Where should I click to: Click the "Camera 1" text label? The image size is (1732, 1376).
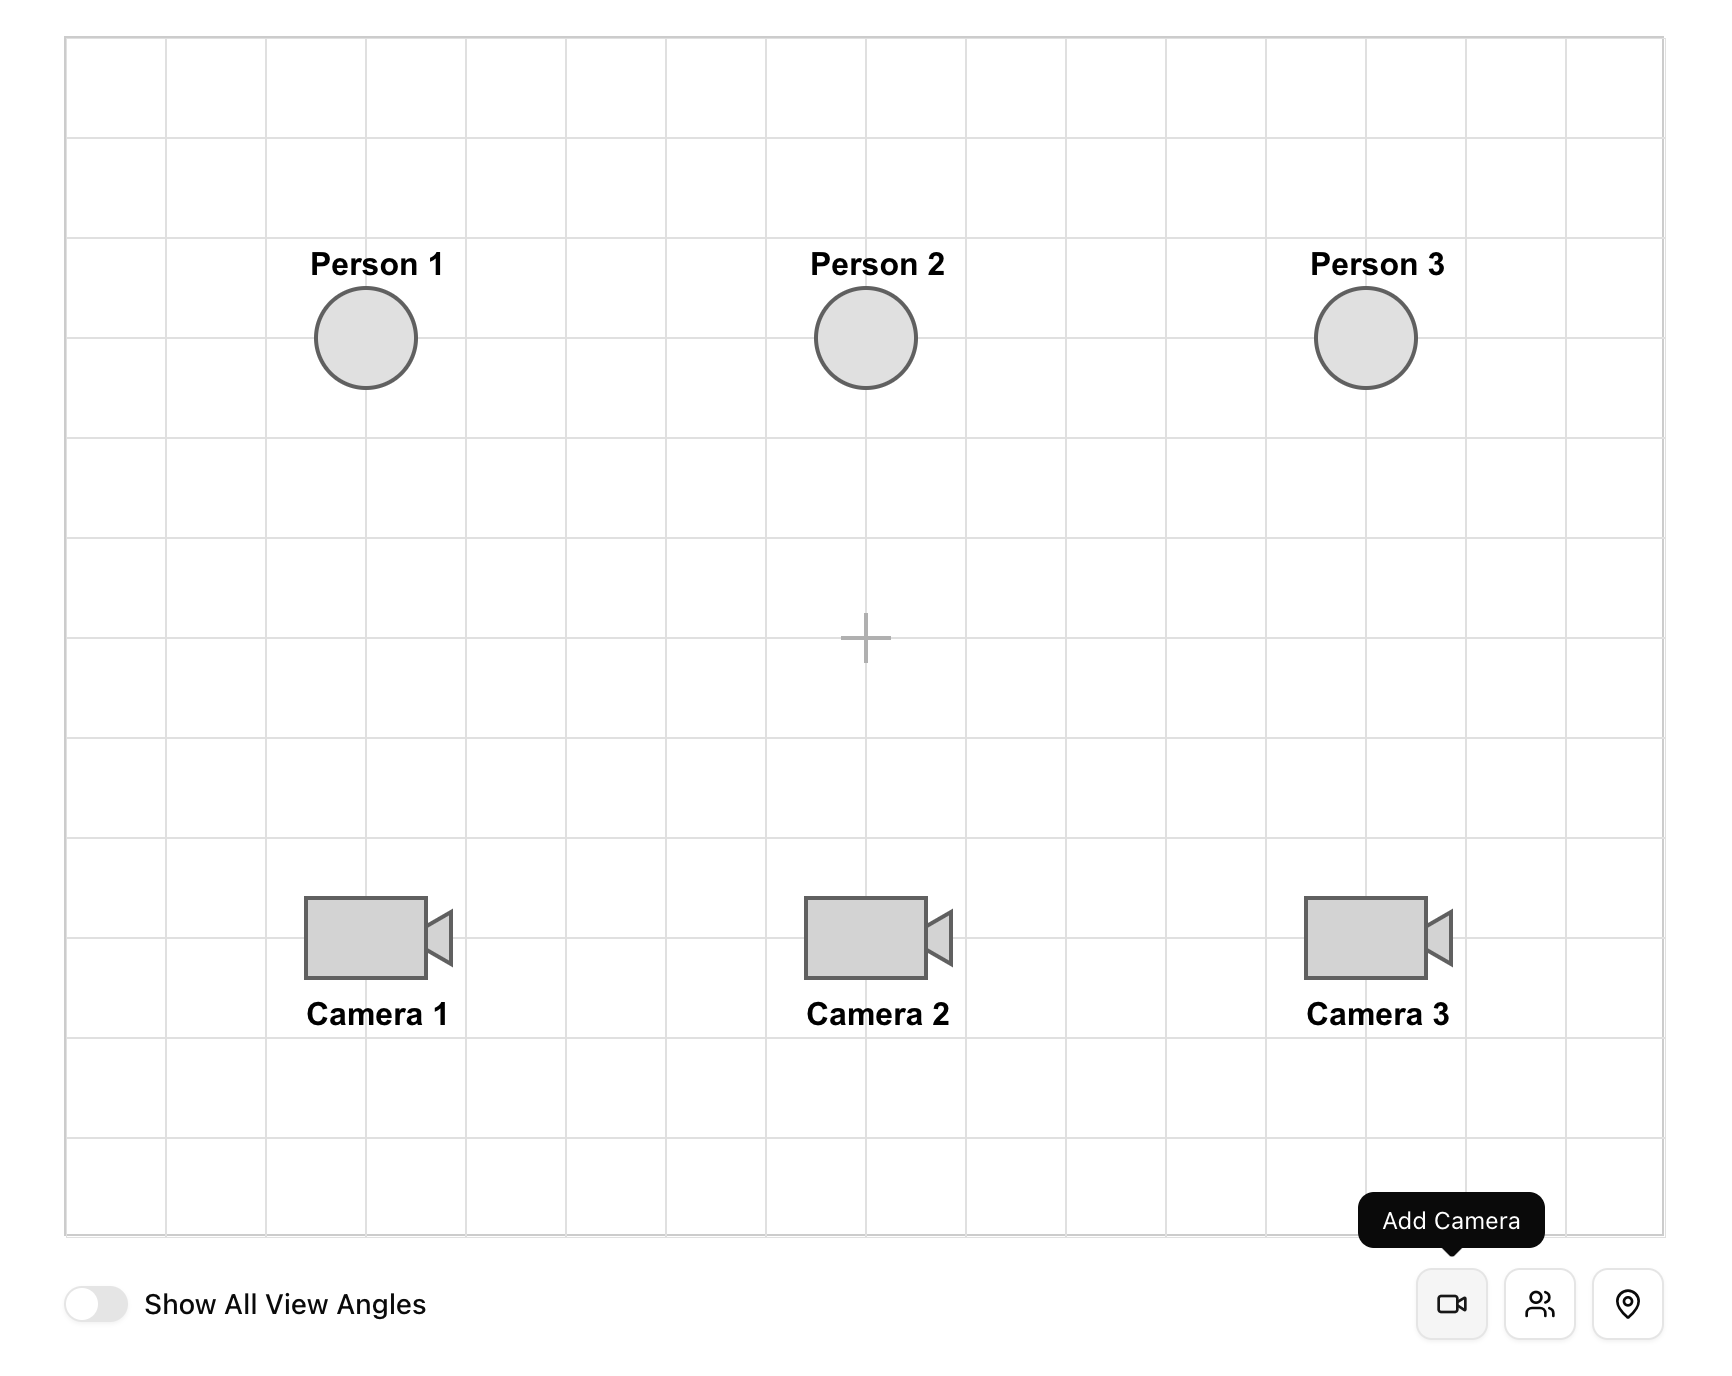(x=377, y=1014)
